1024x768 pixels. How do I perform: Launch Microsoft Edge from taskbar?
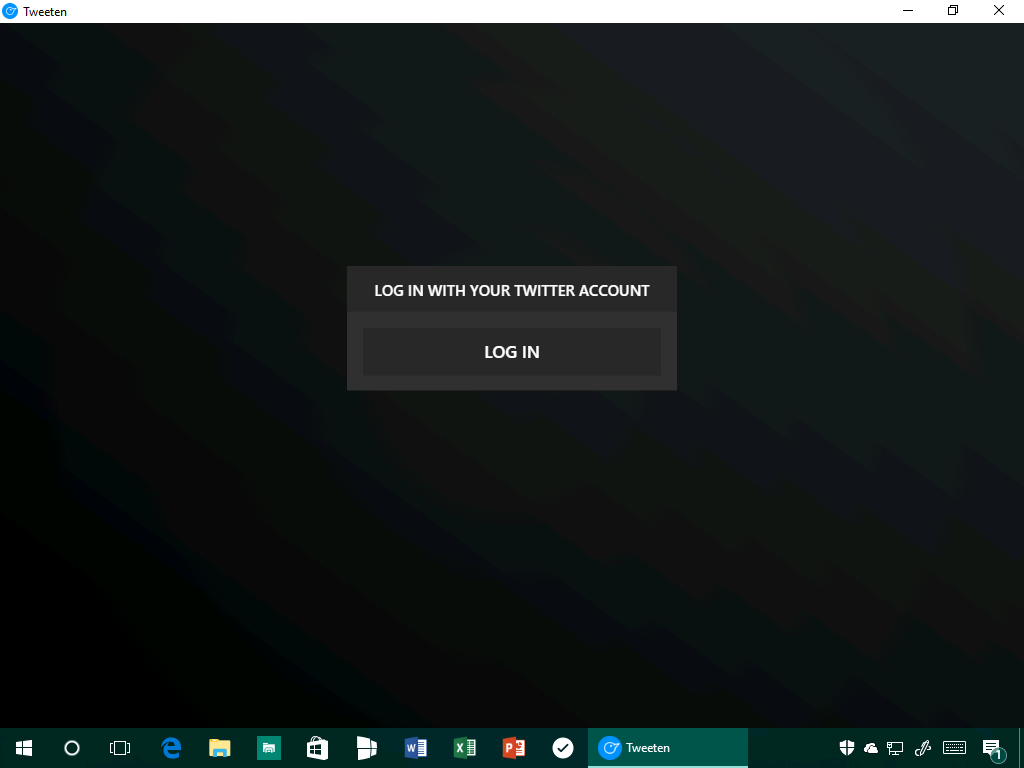click(171, 748)
